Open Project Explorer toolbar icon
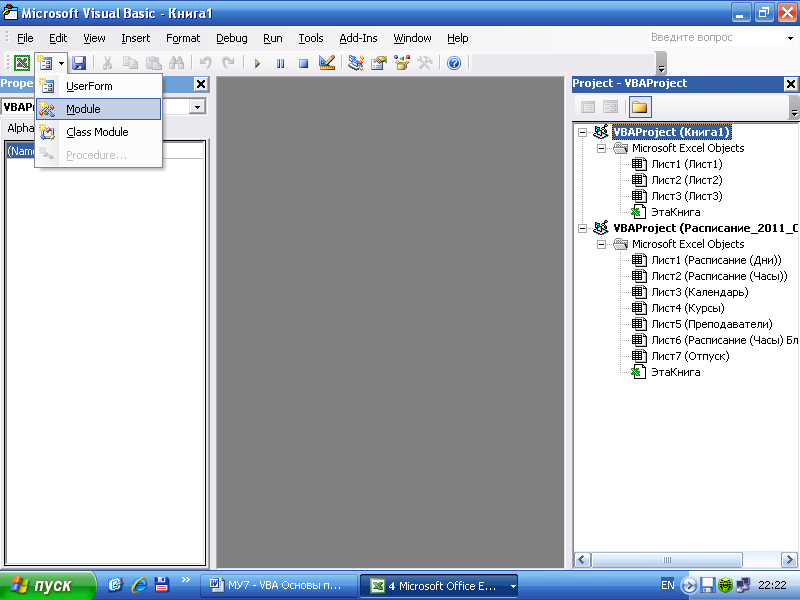800x600 pixels. (356, 63)
